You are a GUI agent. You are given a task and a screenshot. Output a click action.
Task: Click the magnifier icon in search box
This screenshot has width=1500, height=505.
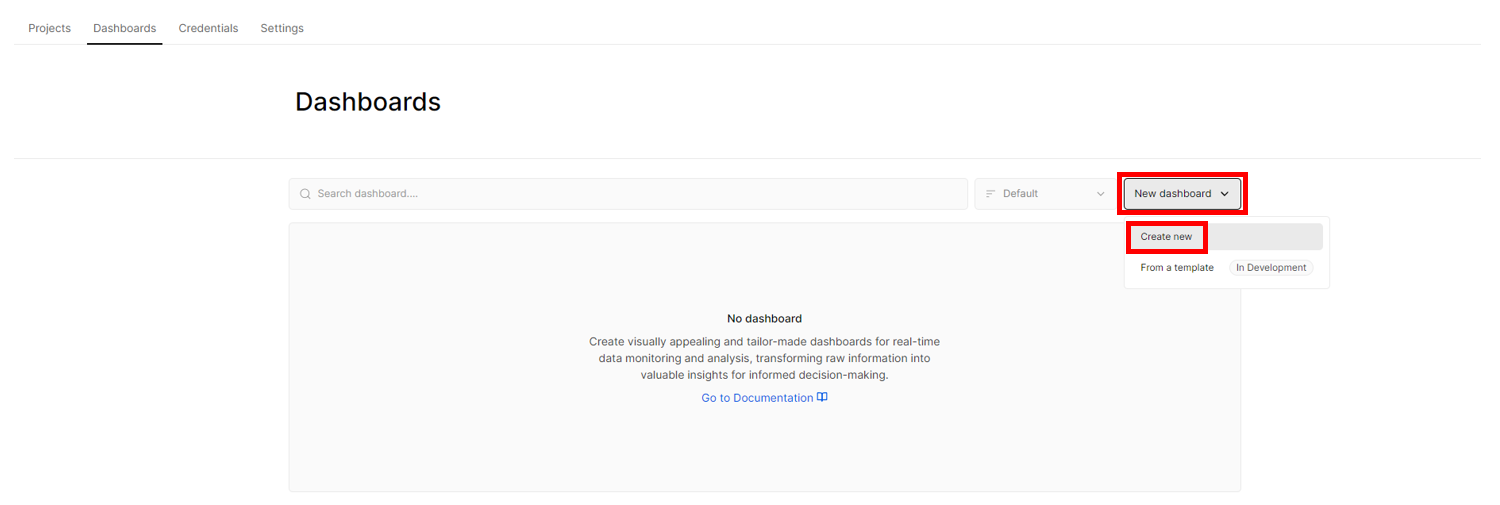point(305,194)
